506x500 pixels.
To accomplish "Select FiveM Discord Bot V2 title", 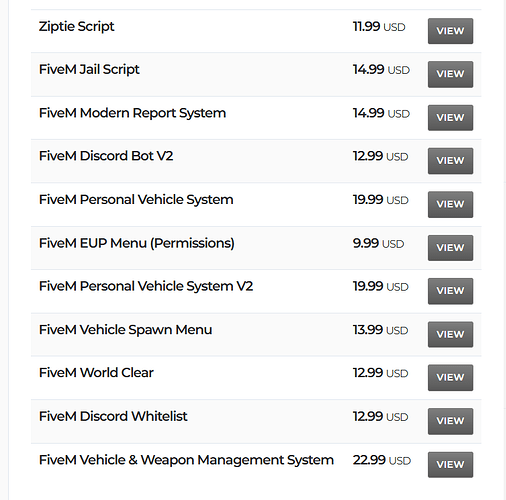I will [x=106, y=156].
